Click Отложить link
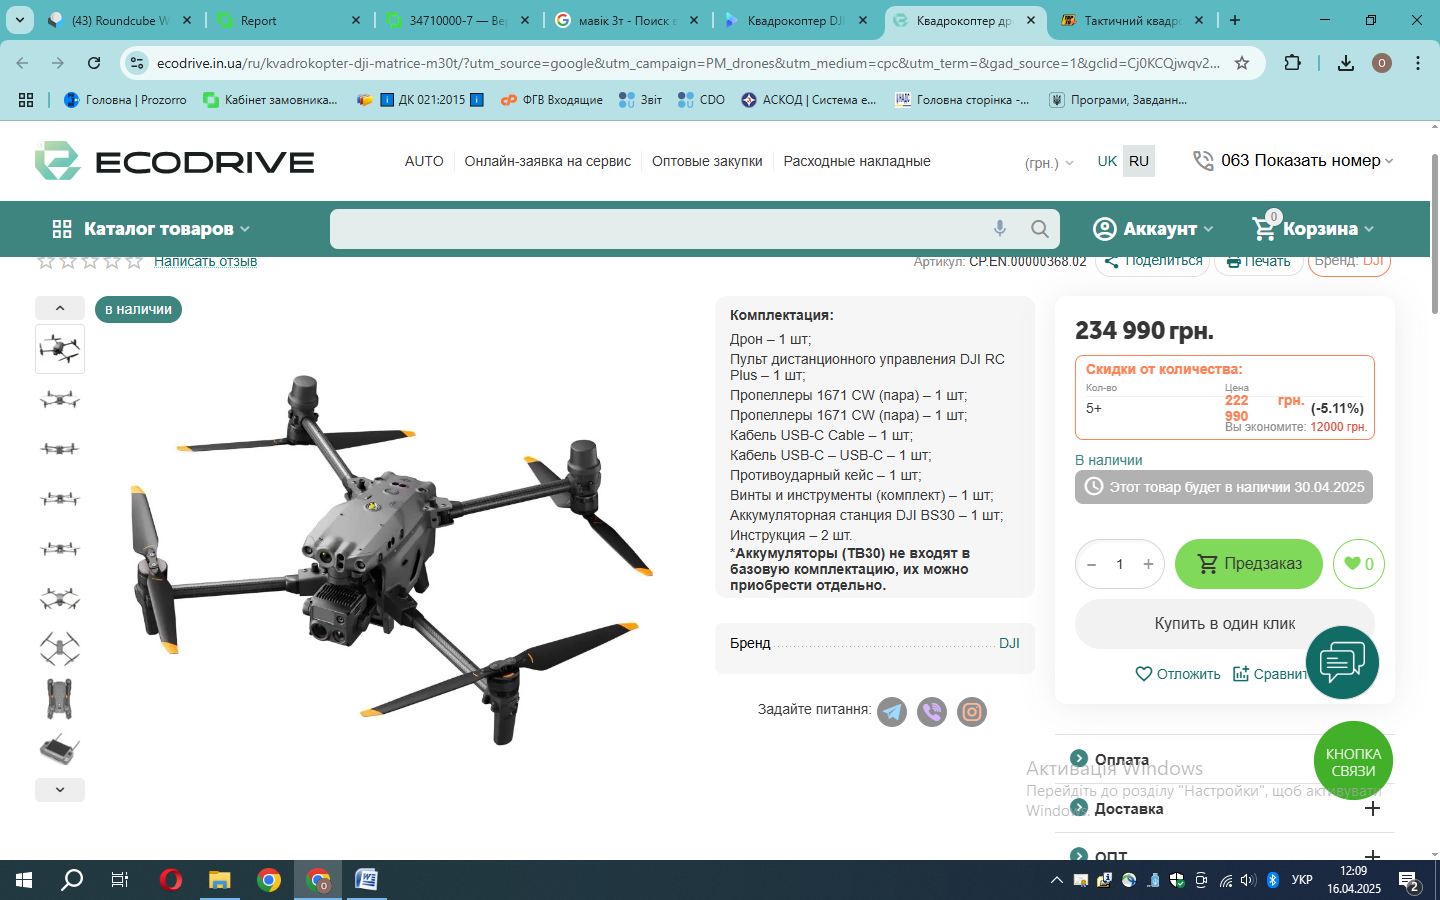 [1178, 674]
